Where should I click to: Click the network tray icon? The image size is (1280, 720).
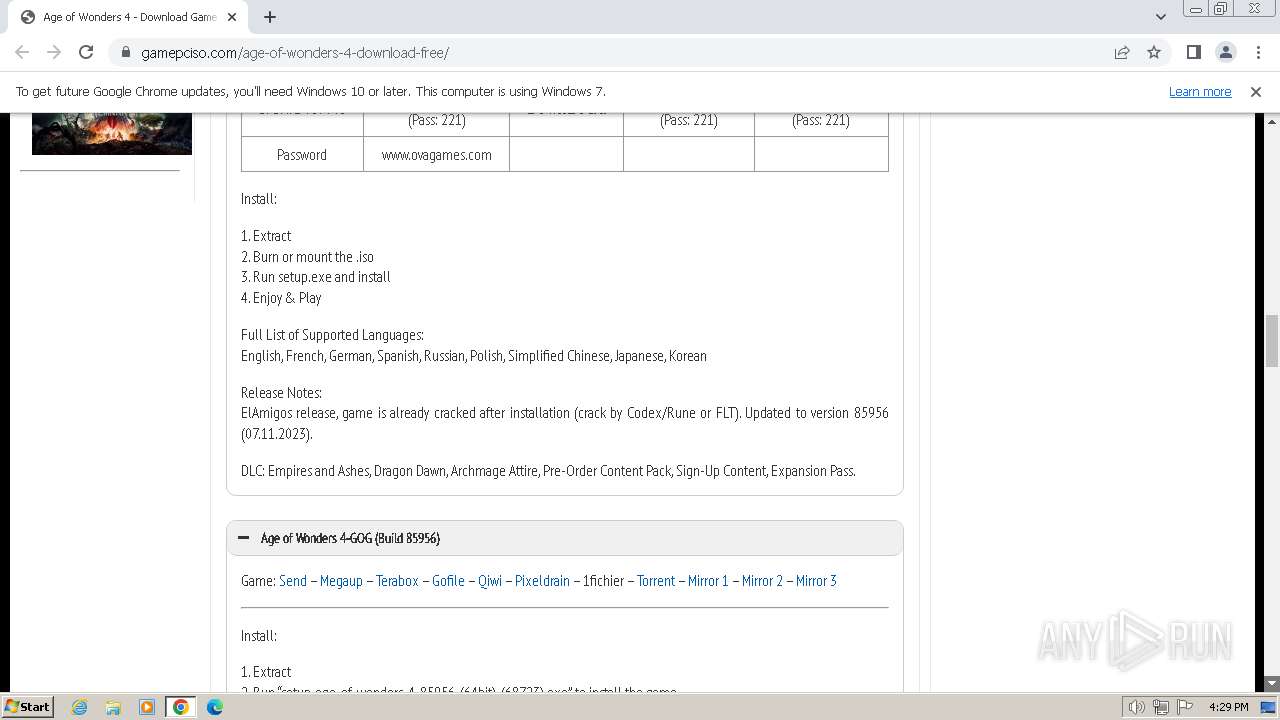point(1161,707)
